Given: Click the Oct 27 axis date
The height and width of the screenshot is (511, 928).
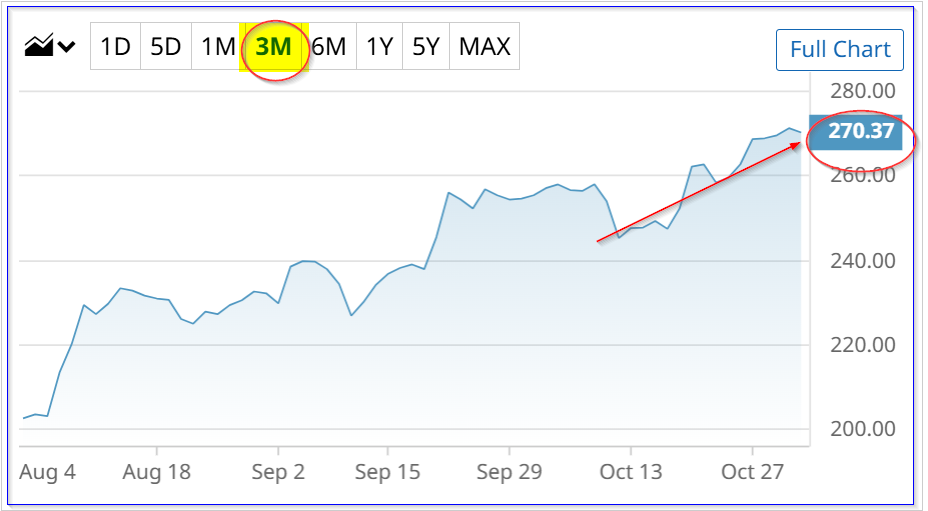Looking at the screenshot, I should (752, 472).
